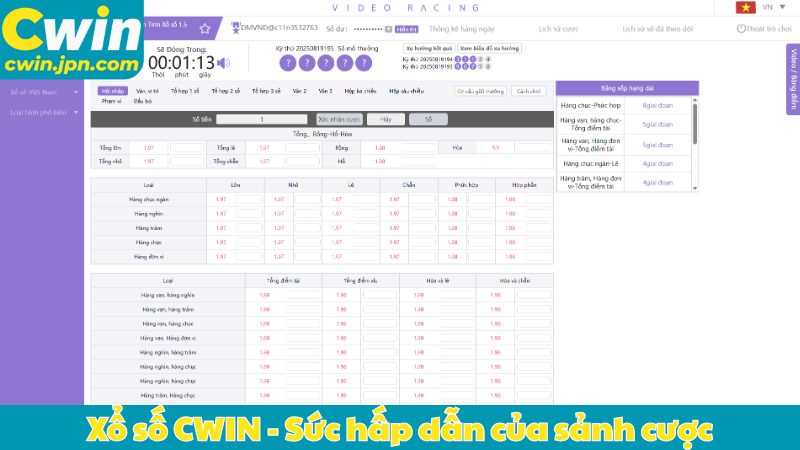Click the last purple question-mark result ball
800x450 pixels.
[x=365, y=63]
